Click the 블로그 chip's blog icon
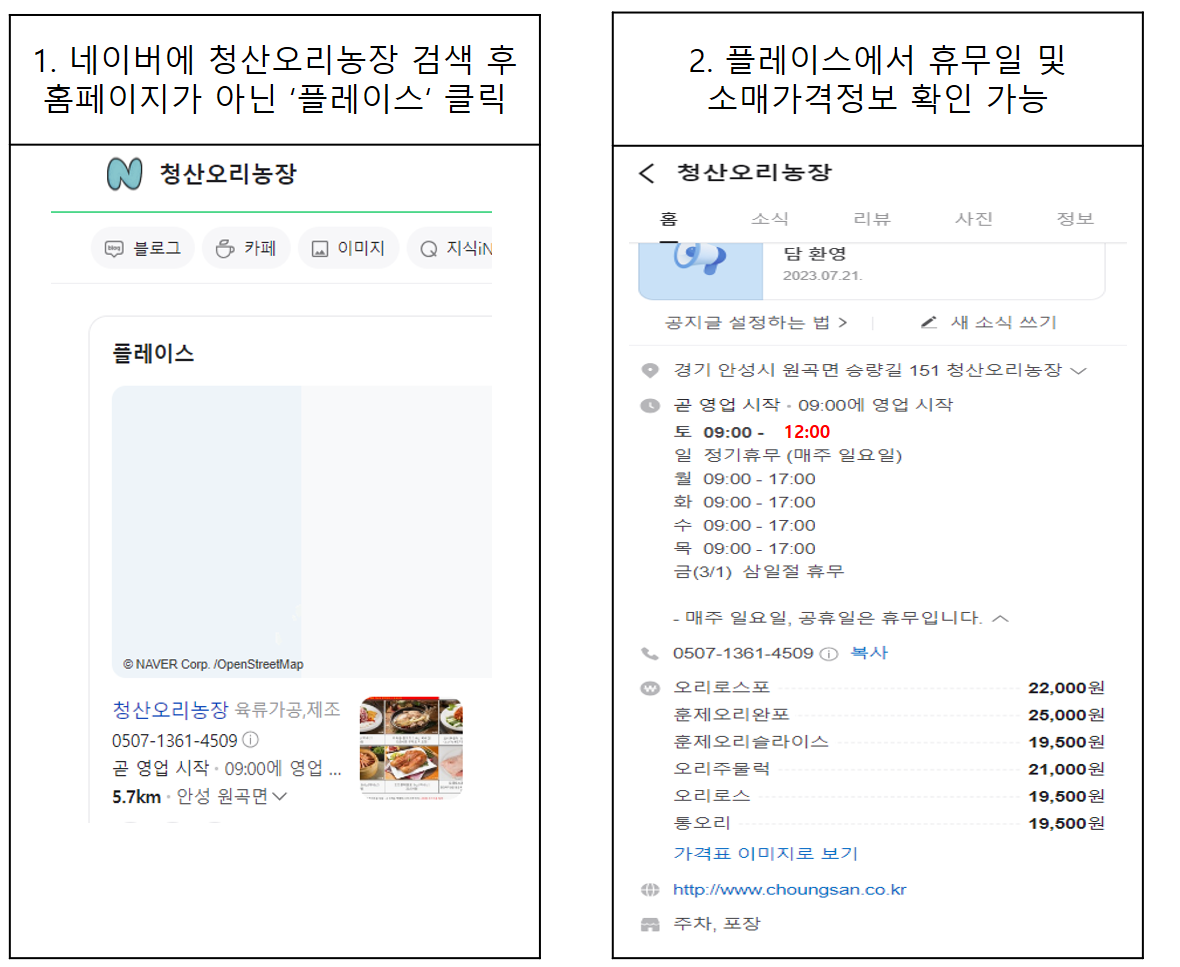Screen dimensions: 1180x967 [x=114, y=249]
